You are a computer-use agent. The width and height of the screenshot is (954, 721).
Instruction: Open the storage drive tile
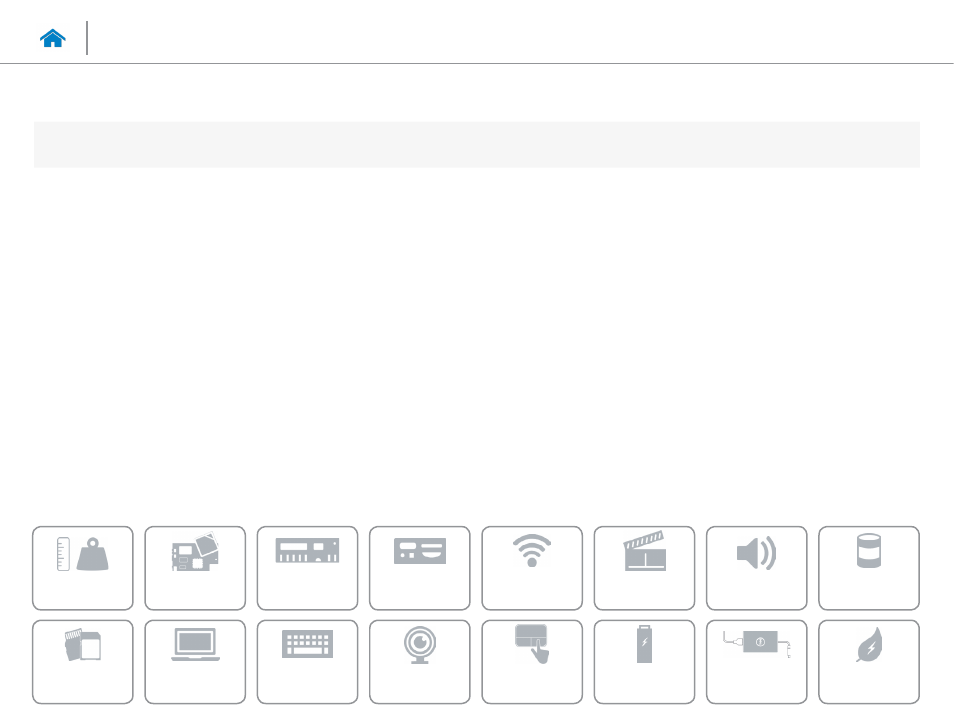[869, 568]
